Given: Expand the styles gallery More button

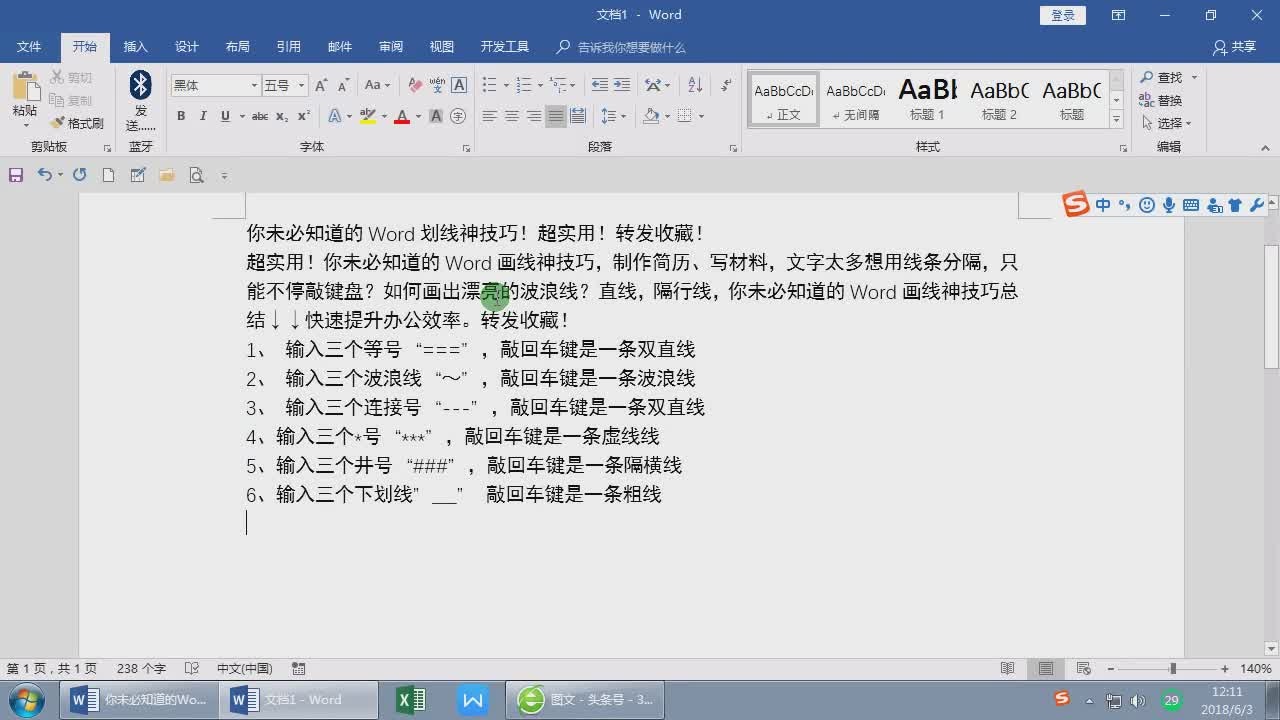Looking at the screenshot, I should click(x=1116, y=120).
